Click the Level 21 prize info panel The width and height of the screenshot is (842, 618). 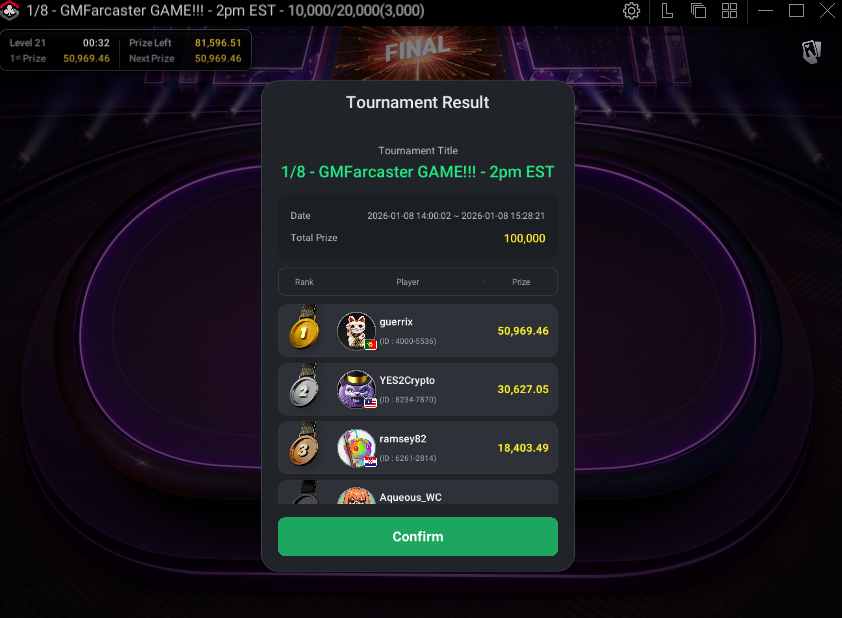(x=126, y=50)
